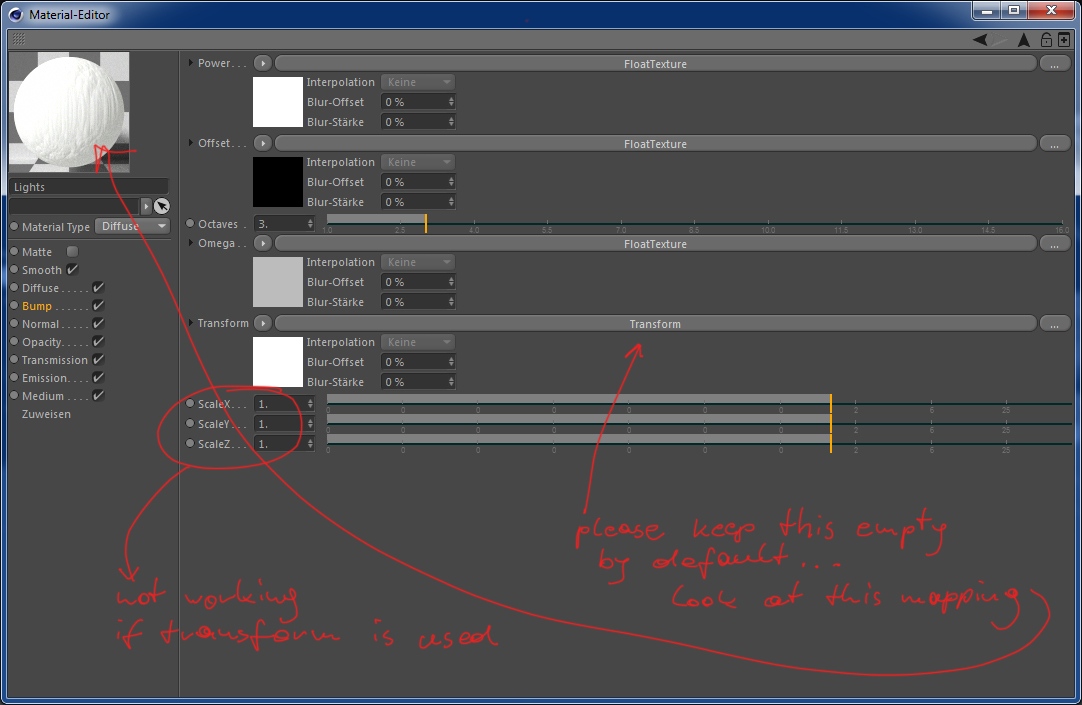The width and height of the screenshot is (1082, 705).
Task: Expand the Transform disclosure triangle
Action: [x=190, y=323]
